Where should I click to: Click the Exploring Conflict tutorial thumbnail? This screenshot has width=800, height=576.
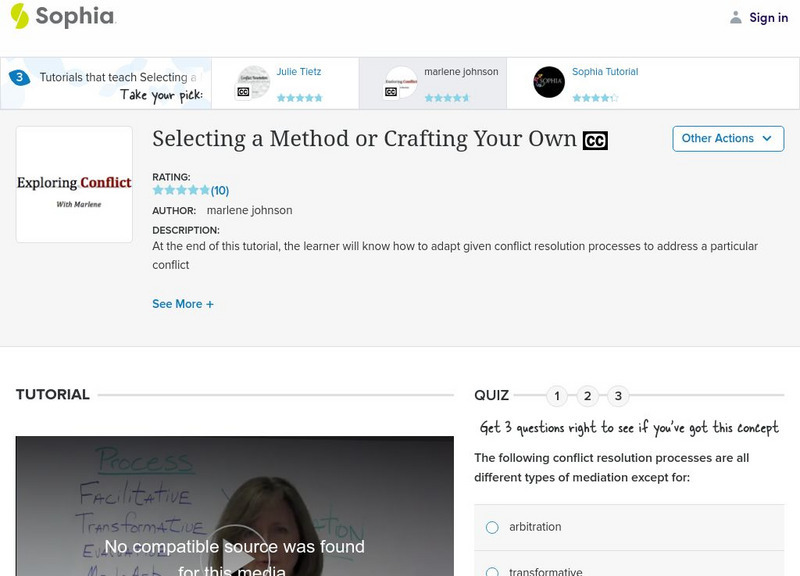coord(74,184)
